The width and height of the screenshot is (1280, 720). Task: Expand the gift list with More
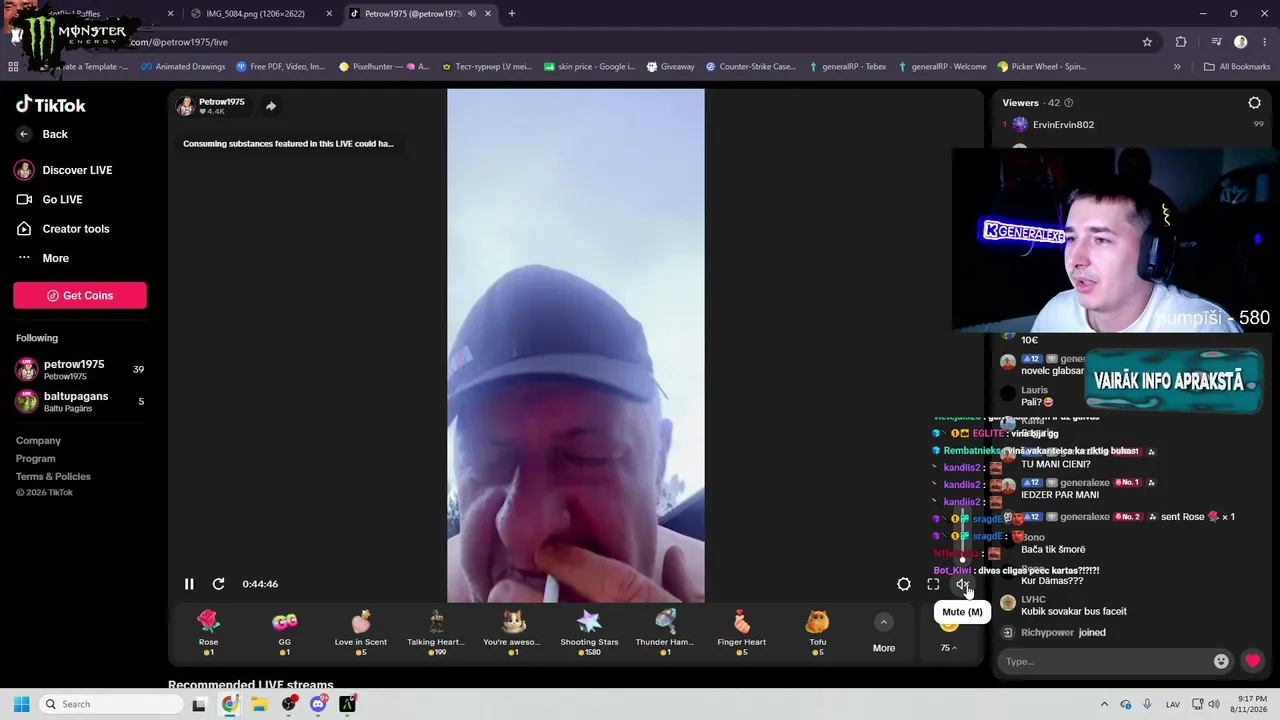click(x=884, y=633)
